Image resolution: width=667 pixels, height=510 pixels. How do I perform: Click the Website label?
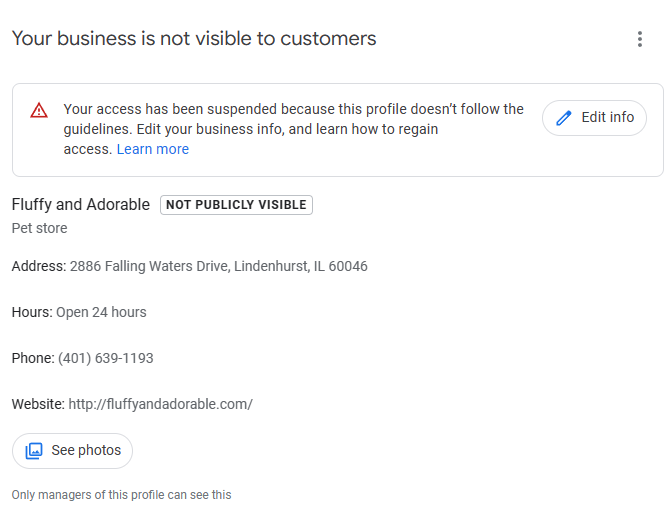38,404
